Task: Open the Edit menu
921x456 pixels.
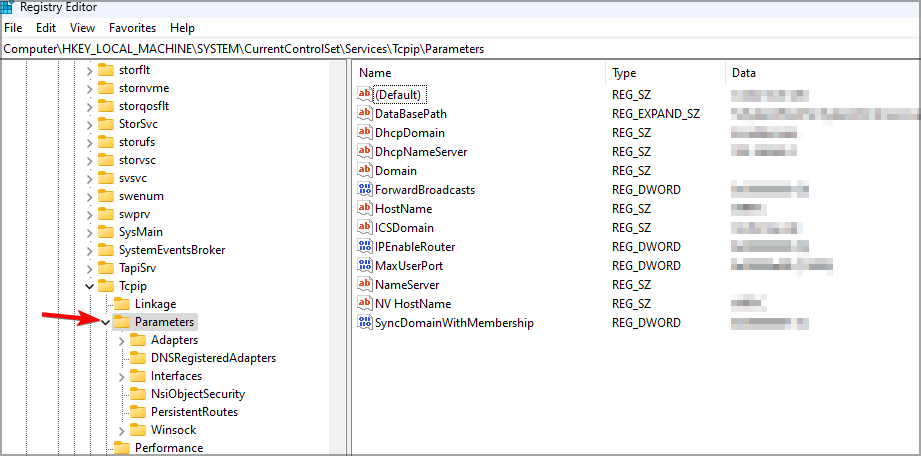Action: point(46,28)
